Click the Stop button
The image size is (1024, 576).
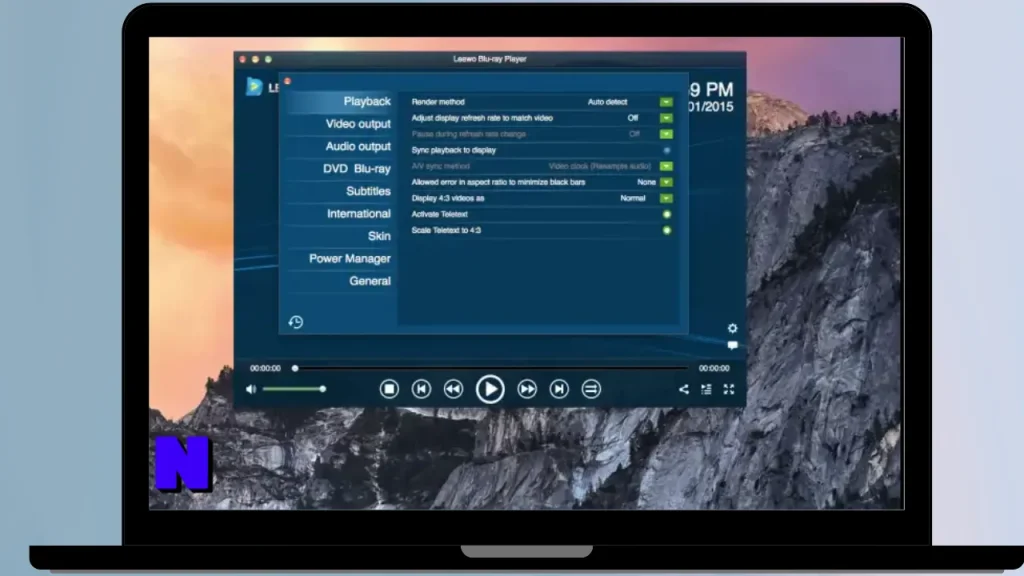(389, 389)
